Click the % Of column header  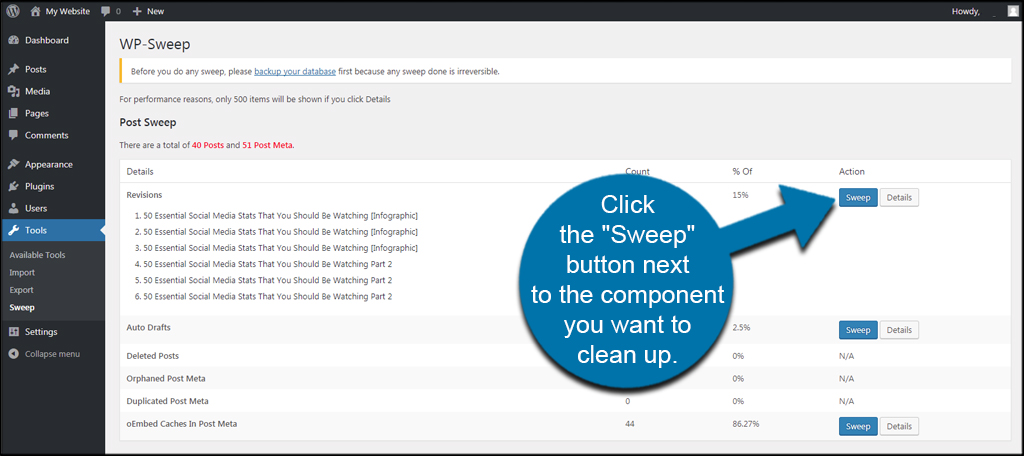click(743, 172)
